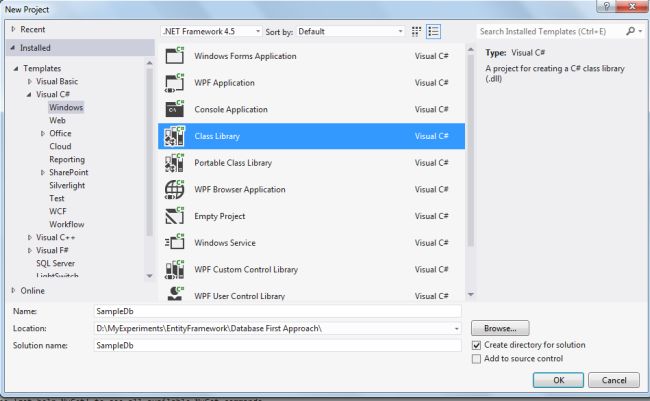Click the Cancel button
This screenshot has height=401, width=650.
(x=614, y=380)
